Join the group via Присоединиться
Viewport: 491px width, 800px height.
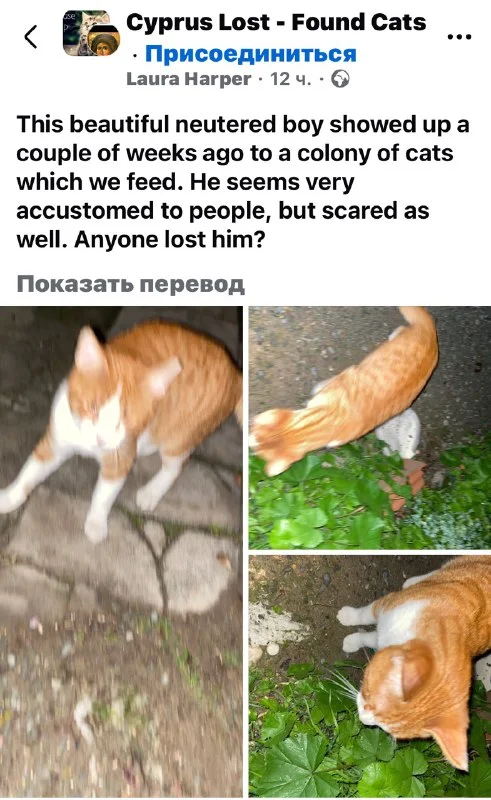(250, 53)
